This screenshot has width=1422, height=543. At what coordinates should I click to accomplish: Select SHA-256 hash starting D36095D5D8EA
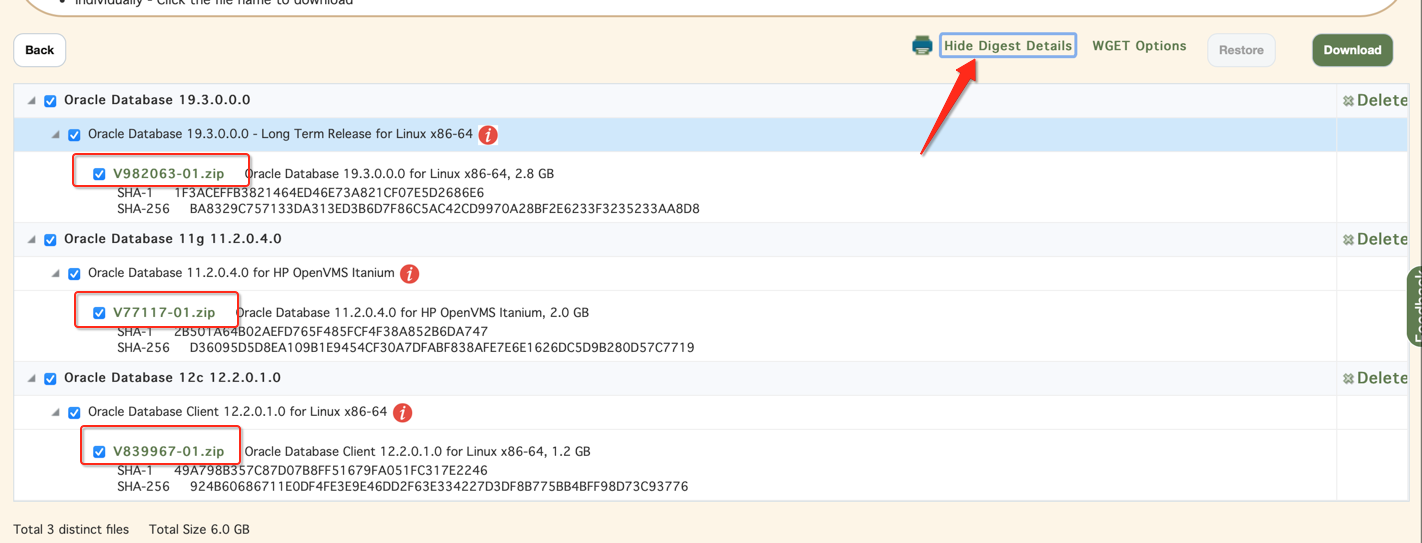tap(441, 348)
